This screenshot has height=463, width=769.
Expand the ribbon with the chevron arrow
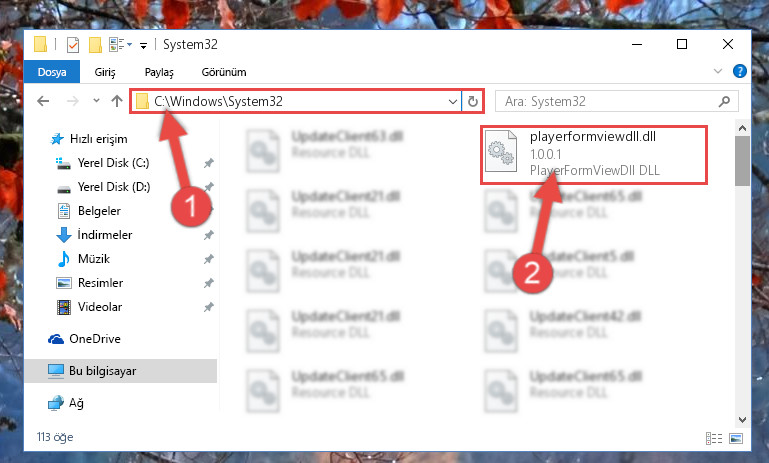coord(718,72)
